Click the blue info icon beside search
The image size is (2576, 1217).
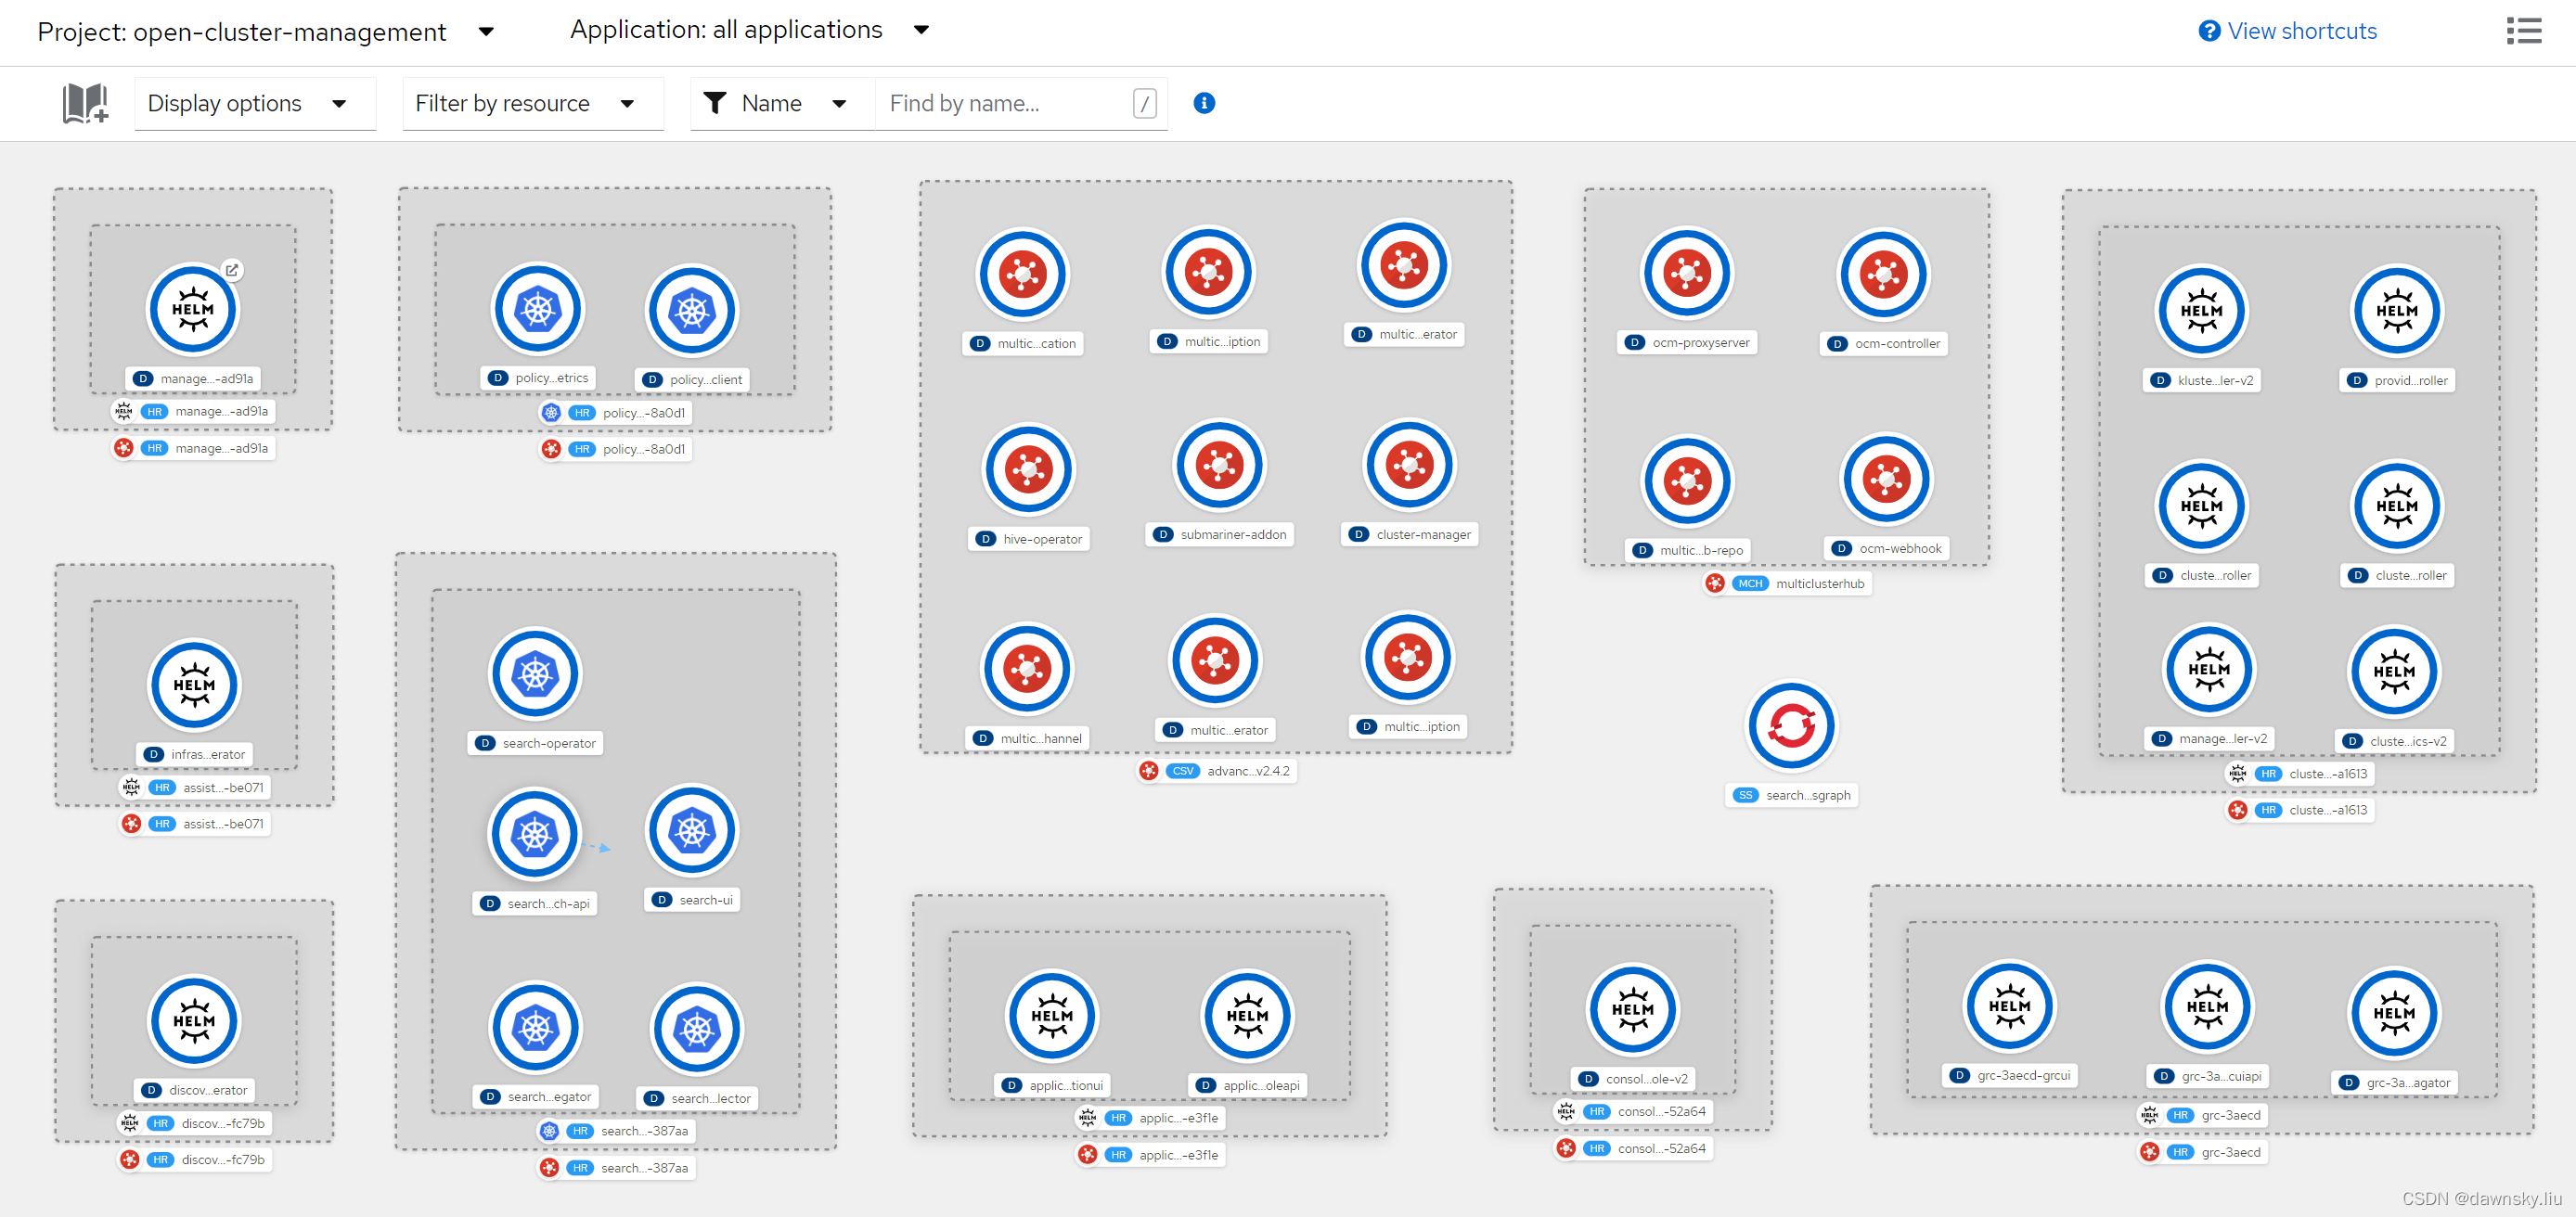click(1204, 103)
